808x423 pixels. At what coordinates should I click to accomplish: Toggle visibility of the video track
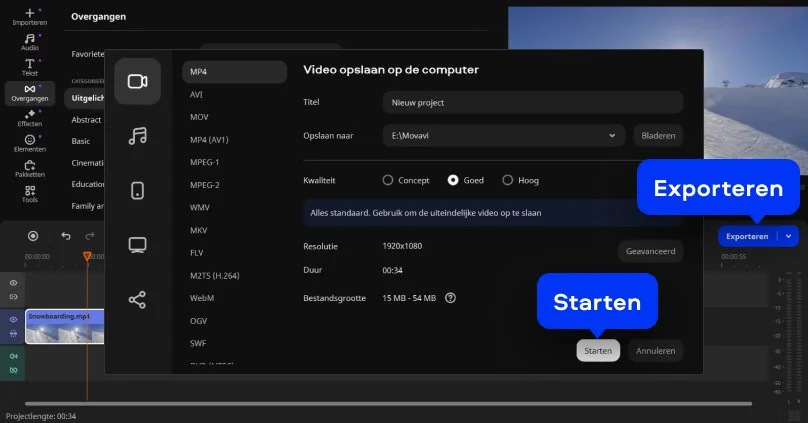pos(13,319)
